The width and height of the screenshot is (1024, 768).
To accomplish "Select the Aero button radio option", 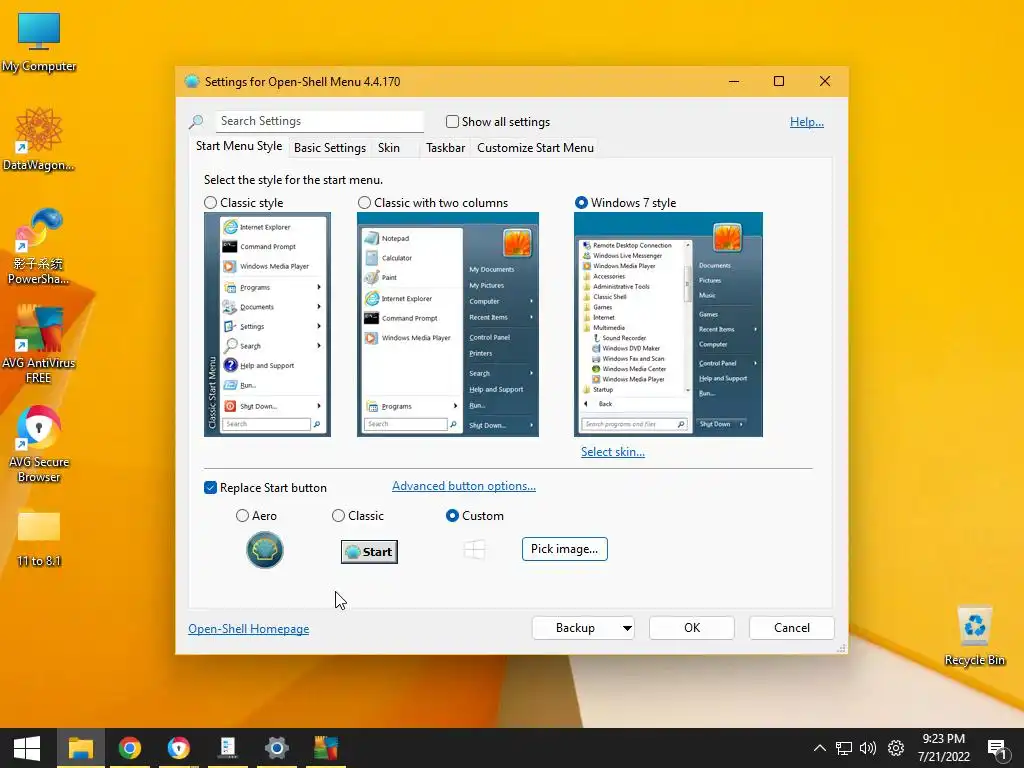I will point(242,516).
